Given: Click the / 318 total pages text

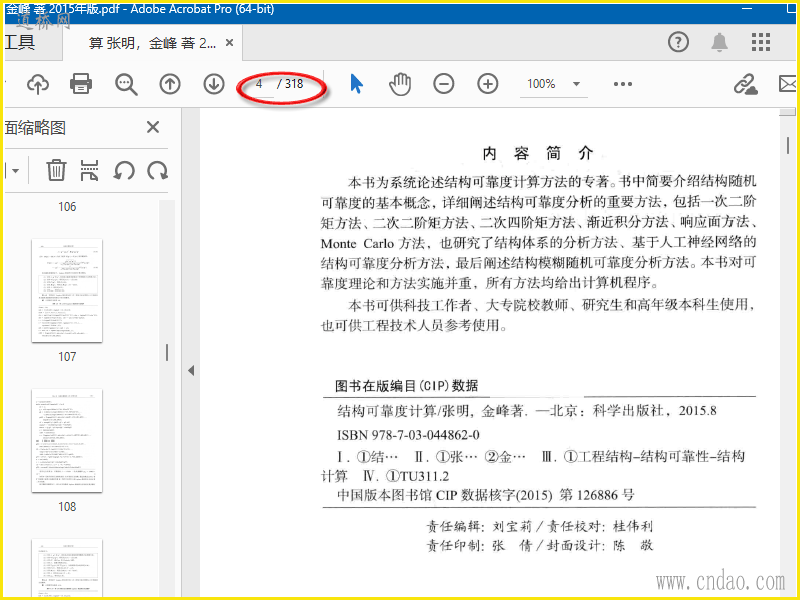Looking at the screenshot, I should (290, 84).
